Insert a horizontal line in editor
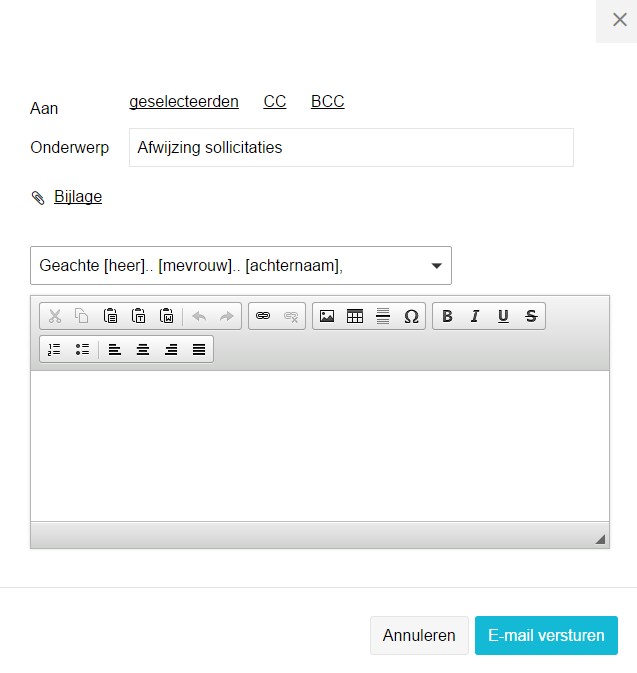 [x=383, y=316]
